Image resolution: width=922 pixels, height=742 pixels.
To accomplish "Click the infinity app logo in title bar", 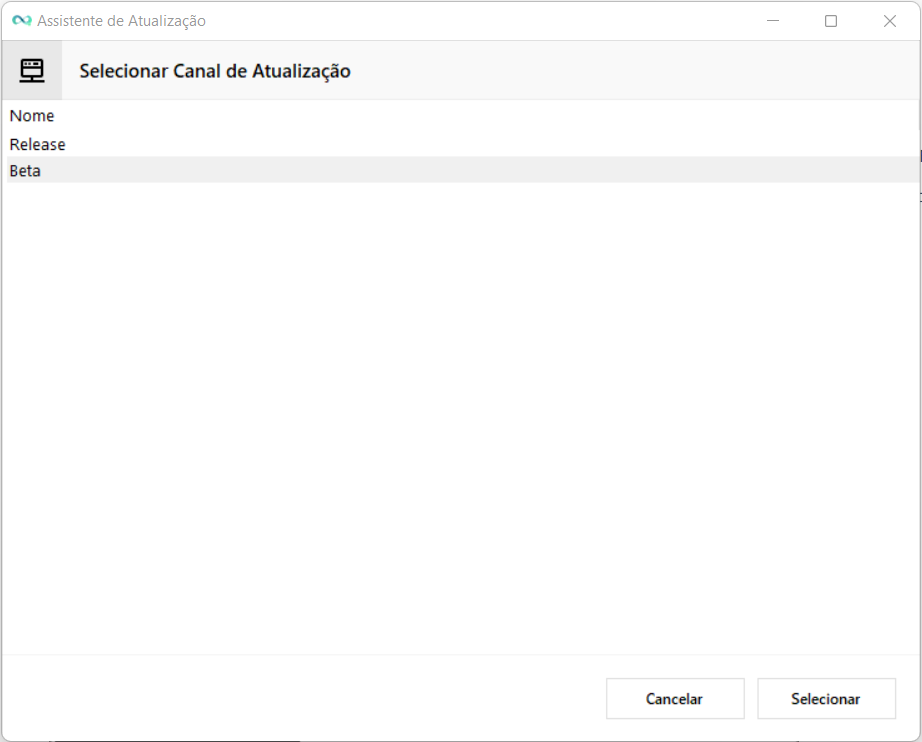I will coord(21,21).
